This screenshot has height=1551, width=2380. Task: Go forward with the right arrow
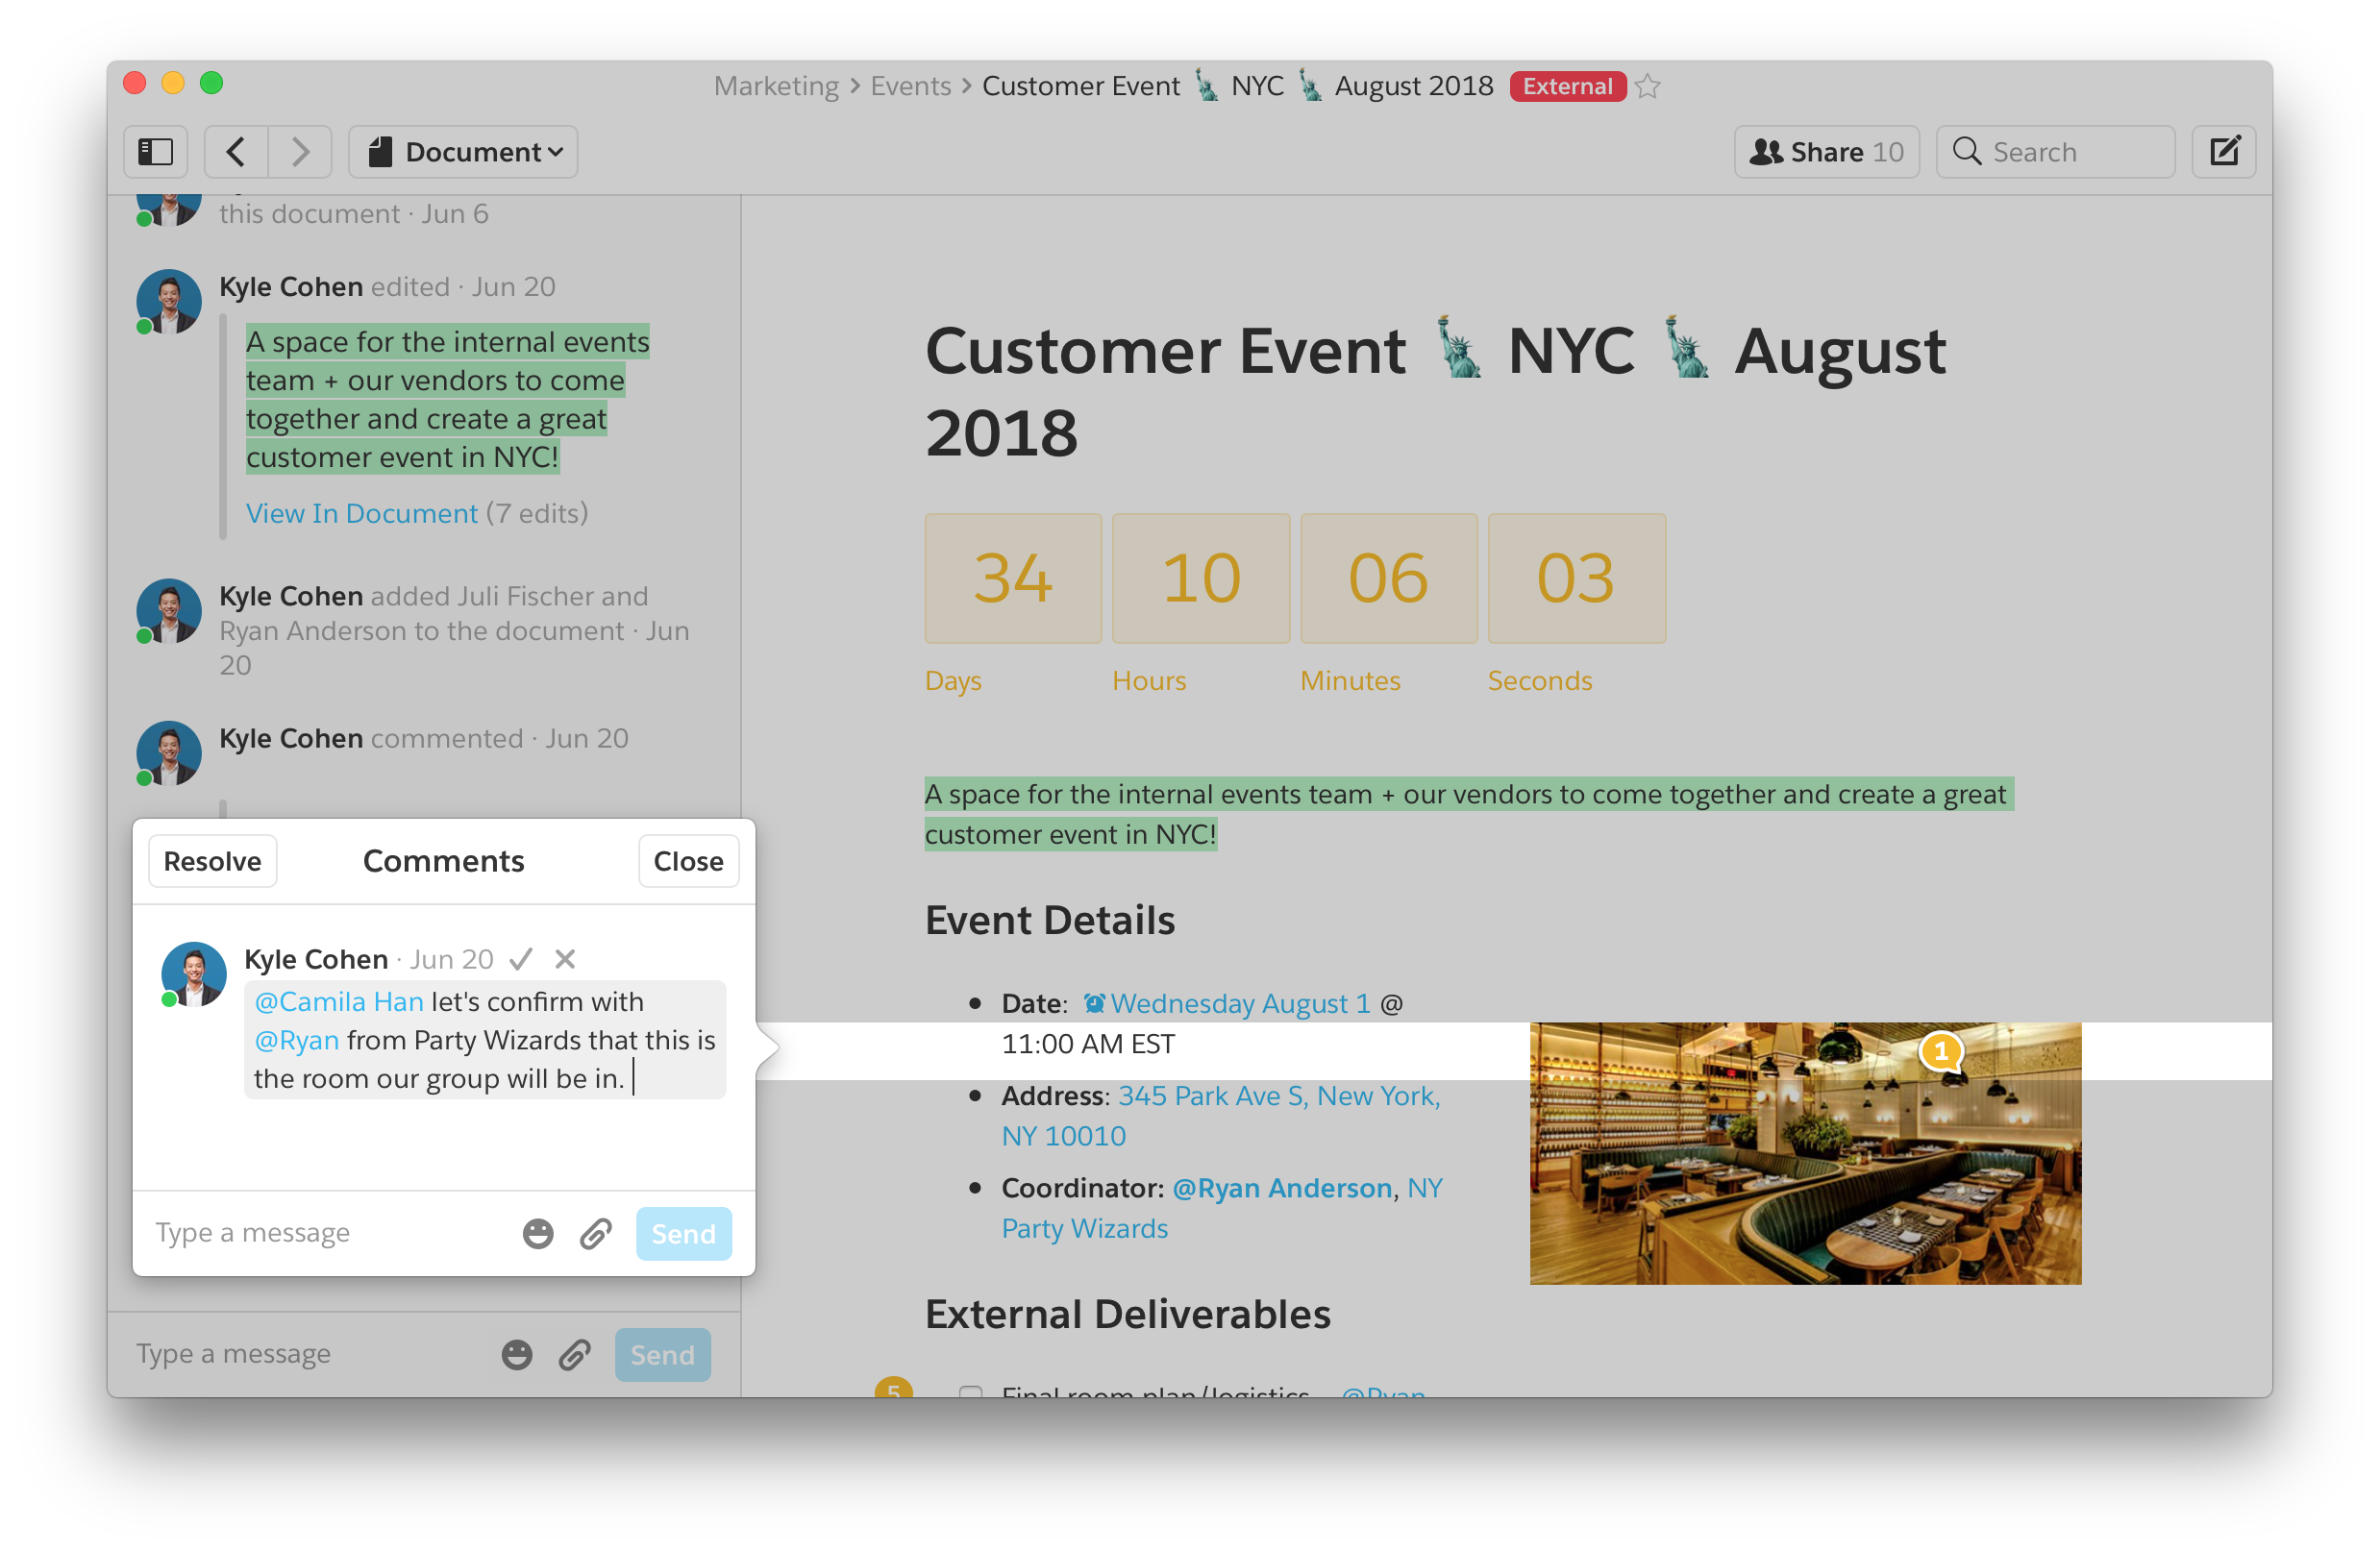coord(300,152)
